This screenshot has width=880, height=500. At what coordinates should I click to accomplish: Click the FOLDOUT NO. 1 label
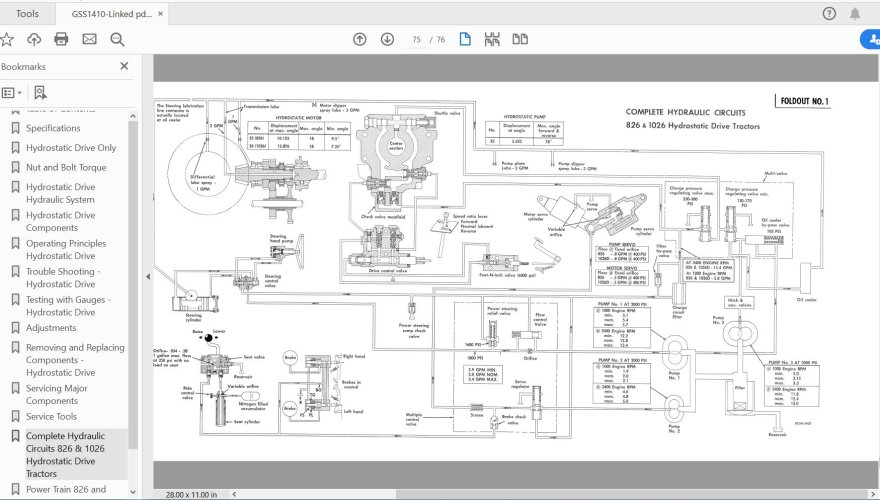[804, 101]
